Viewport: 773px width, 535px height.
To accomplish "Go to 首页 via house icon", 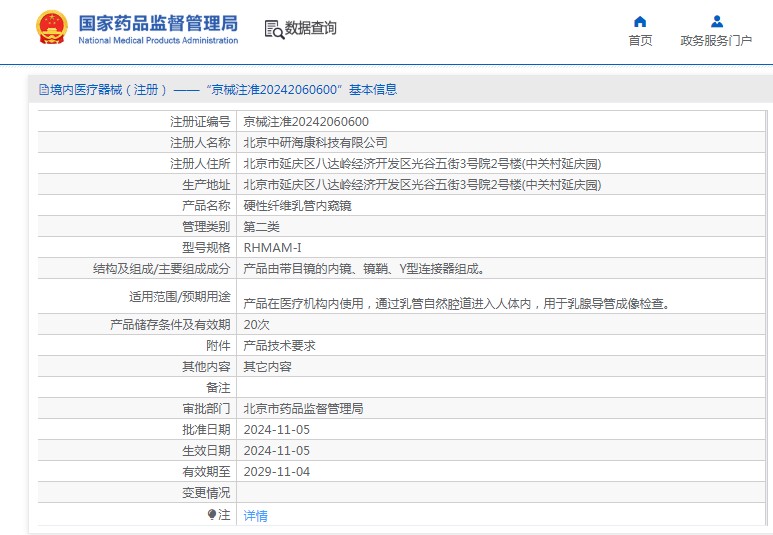I will [640, 22].
